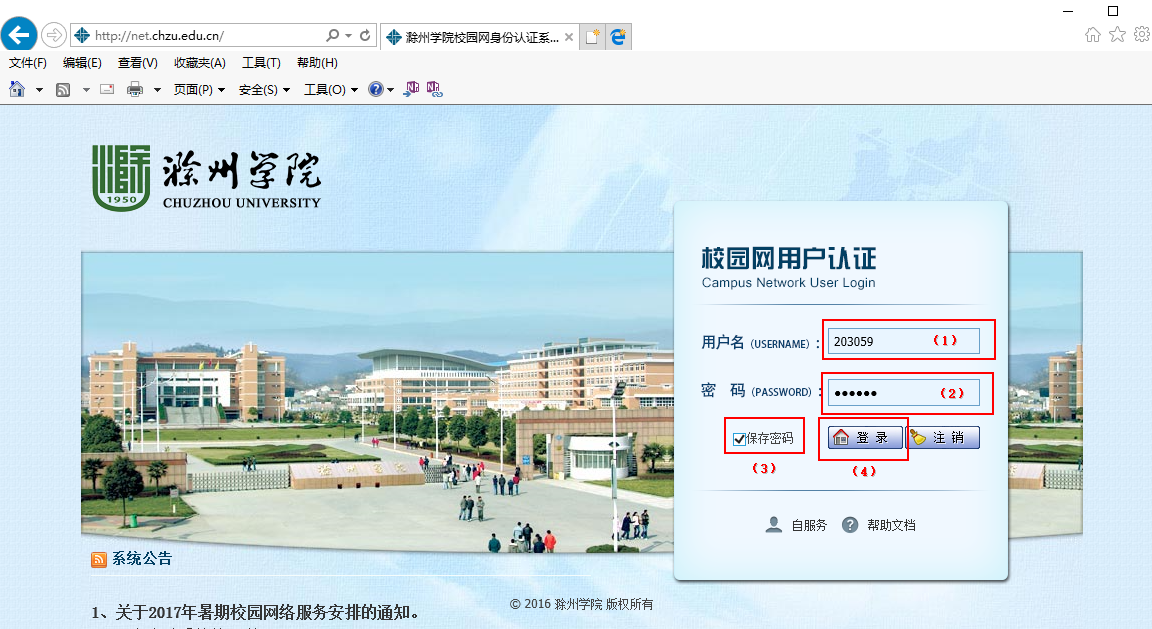Click the Send to OneNote icon
The width and height of the screenshot is (1152, 629).
point(411,90)
